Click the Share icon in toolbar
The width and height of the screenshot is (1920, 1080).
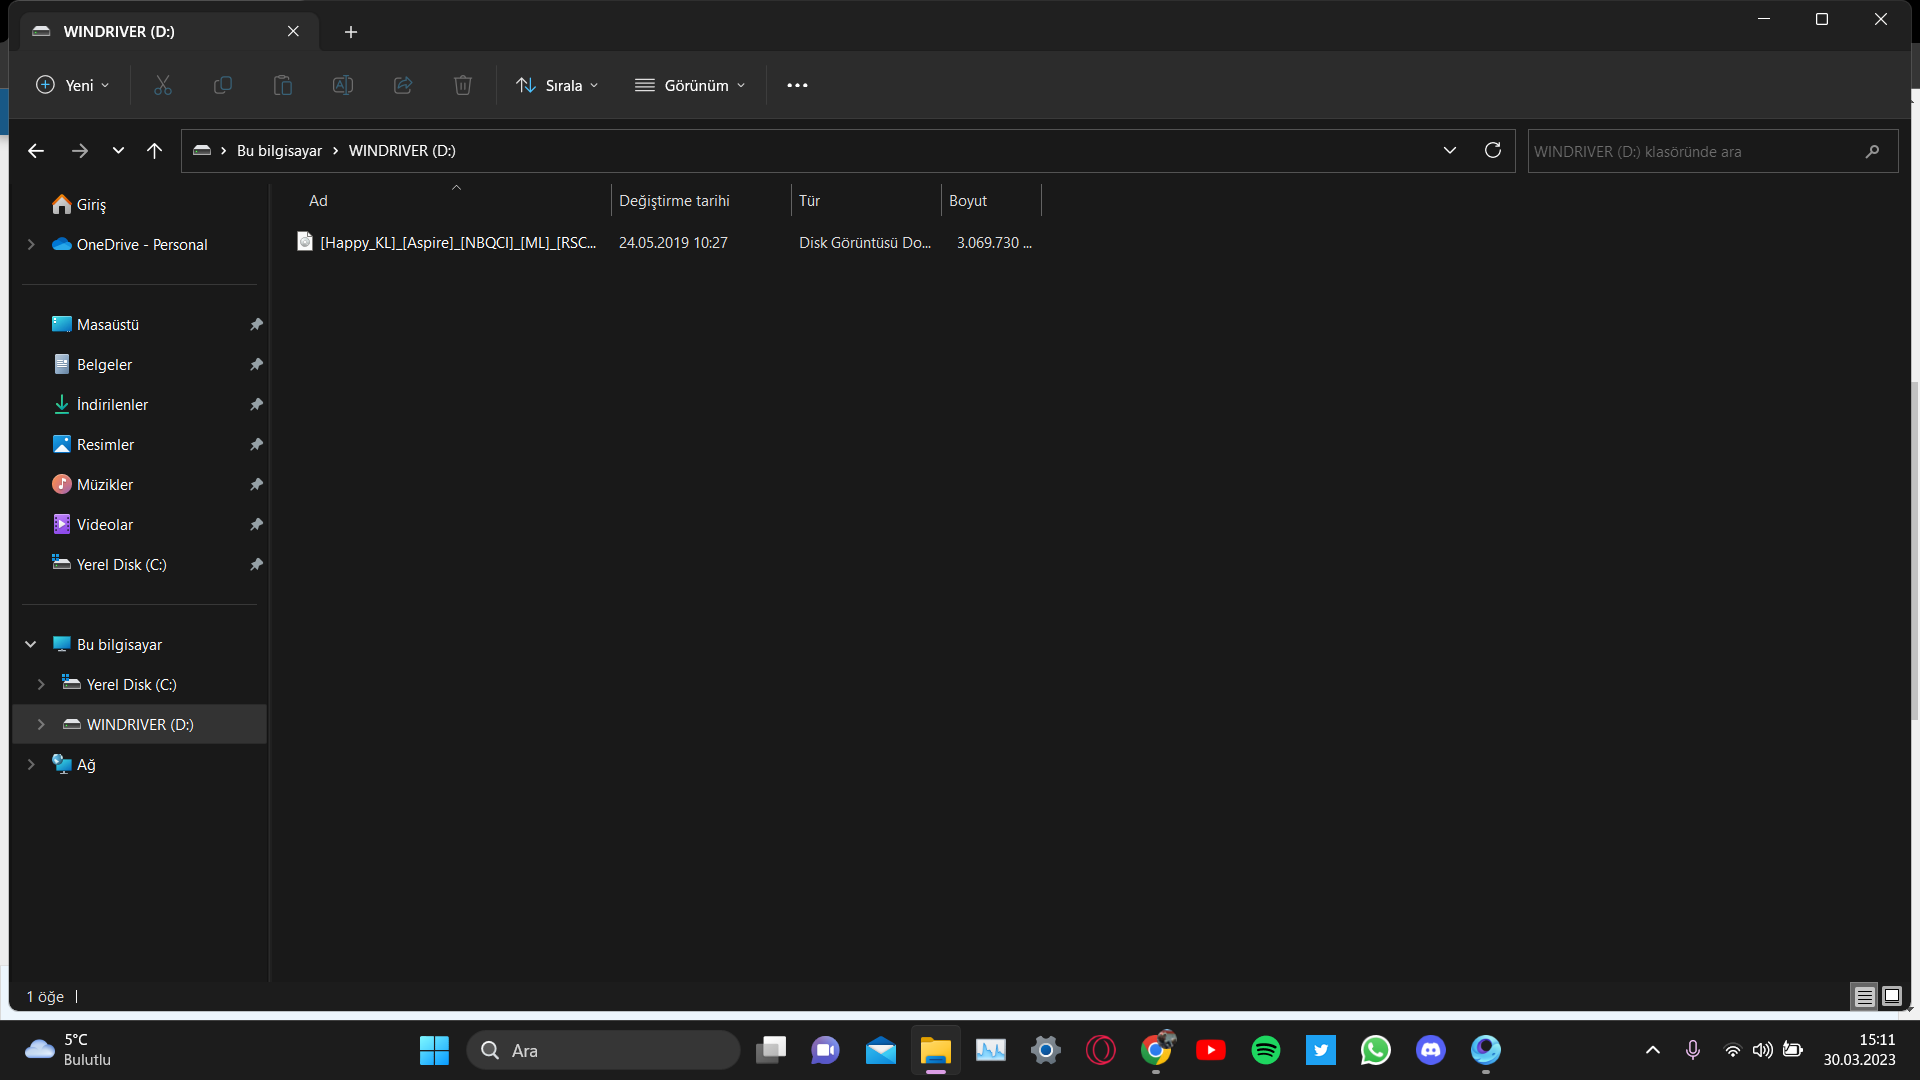pos(403,86)
